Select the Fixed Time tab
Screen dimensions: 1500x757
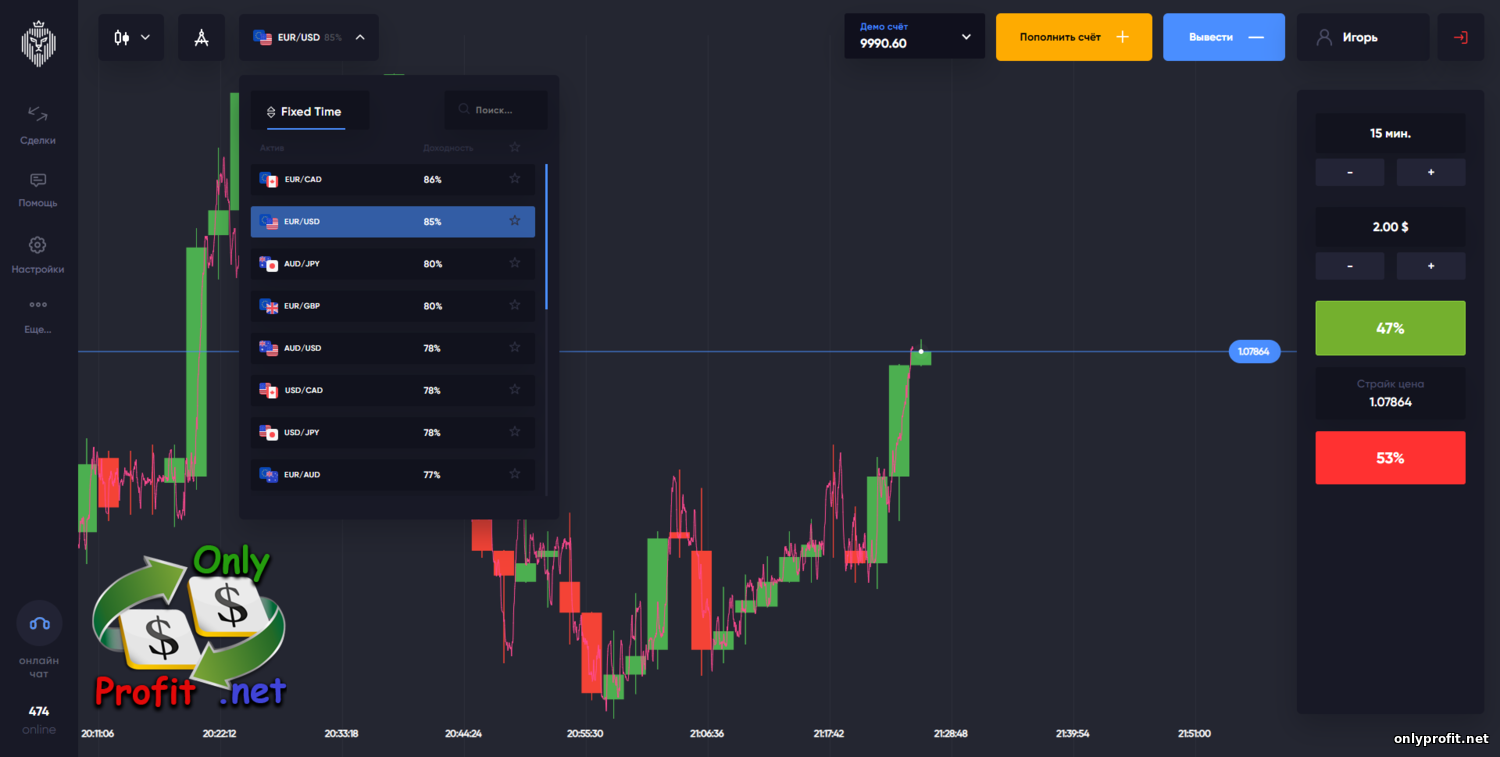[310, 112]
